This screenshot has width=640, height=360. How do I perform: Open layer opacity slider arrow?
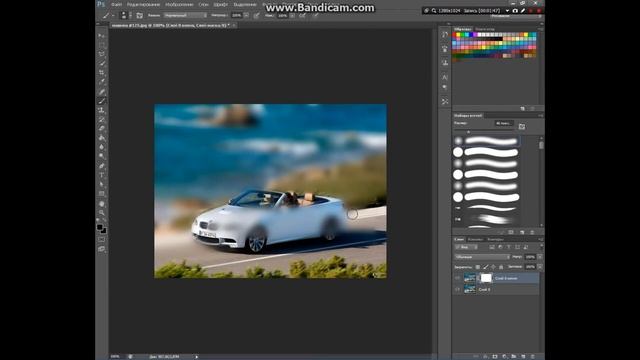point(540,257)
